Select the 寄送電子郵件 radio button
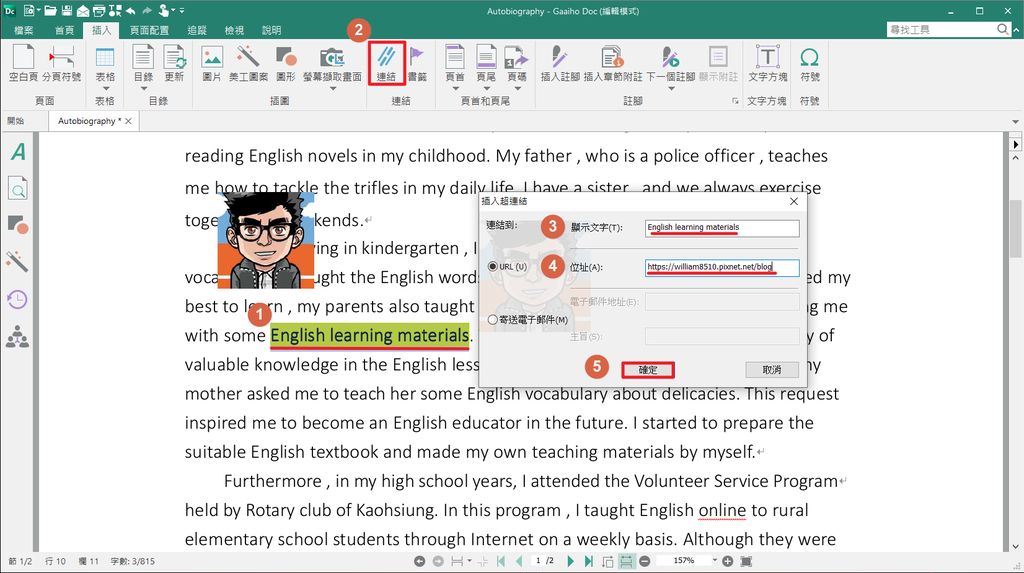The height and width of the screenshot is (573, 1024). tap(492, 320)
